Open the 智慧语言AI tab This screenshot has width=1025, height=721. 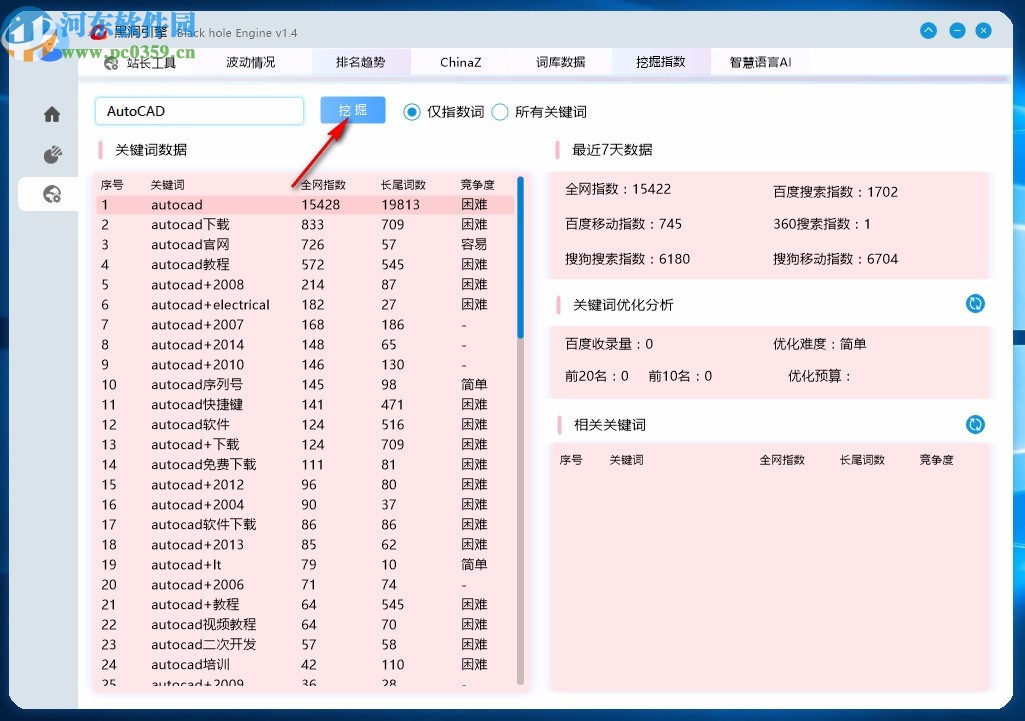pyautogui.click(x=760, y=62)
